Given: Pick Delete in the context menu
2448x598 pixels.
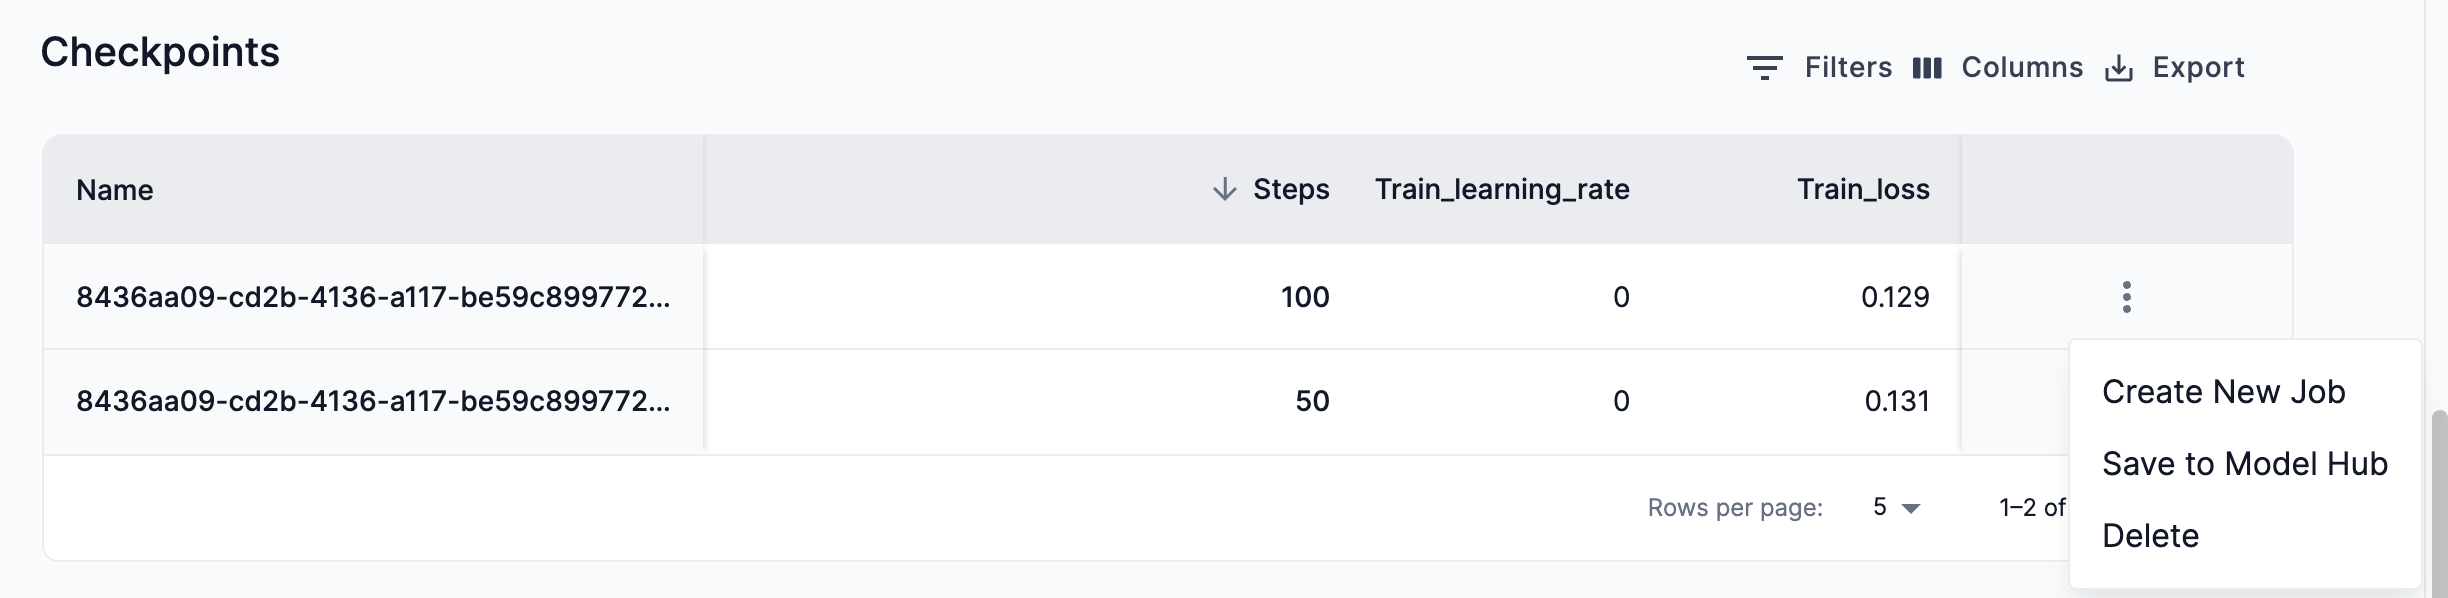Looking at the screenshot, I should tap(2150, 536).
